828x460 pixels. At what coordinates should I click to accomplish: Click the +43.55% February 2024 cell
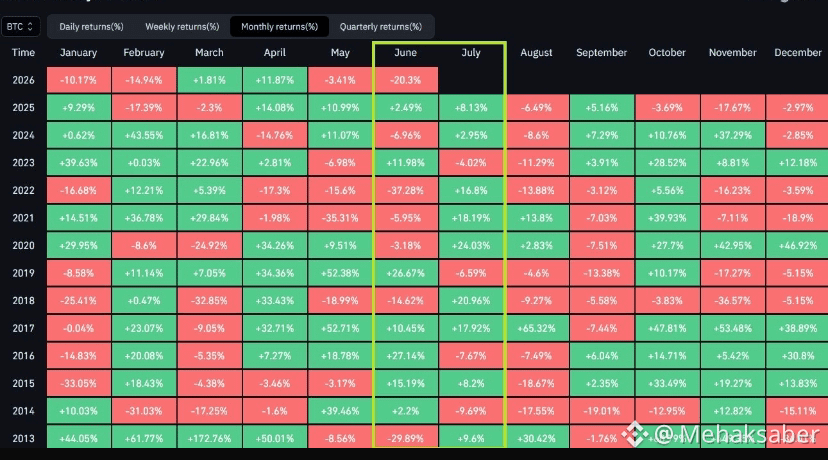pyautogui.click(x=144, y=135)
